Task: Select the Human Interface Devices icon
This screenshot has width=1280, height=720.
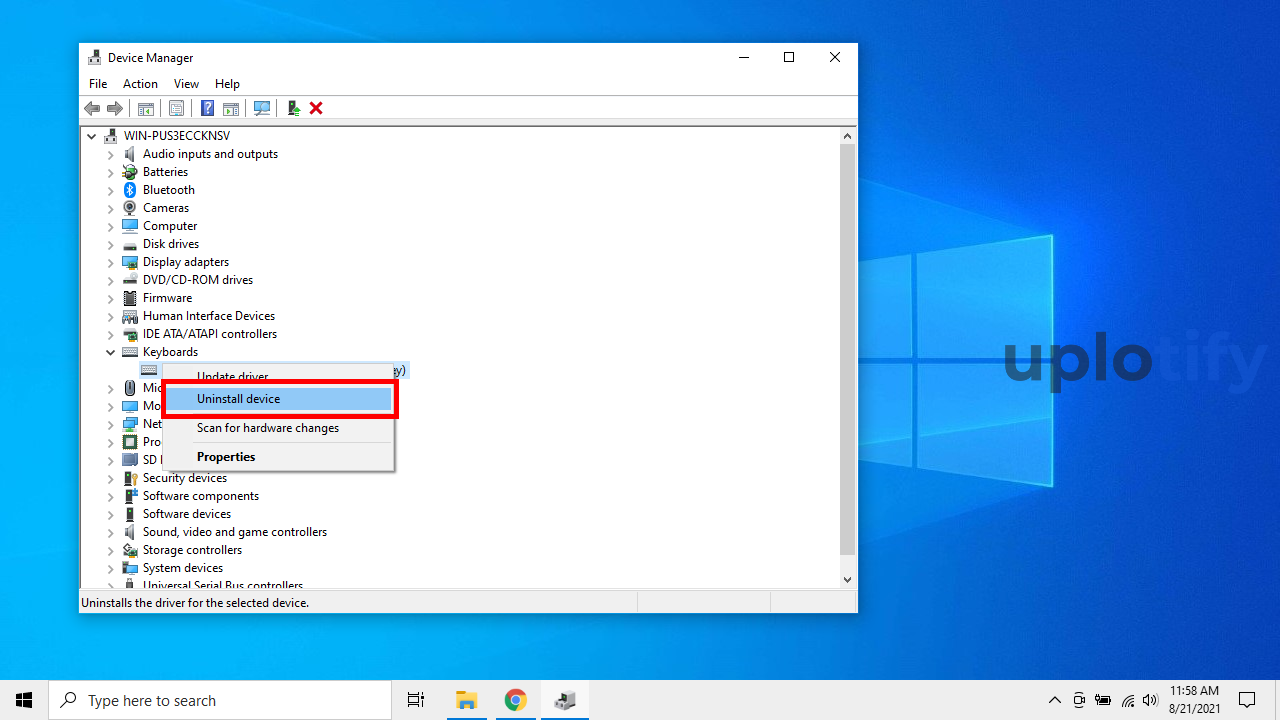Action: point(130,316)
